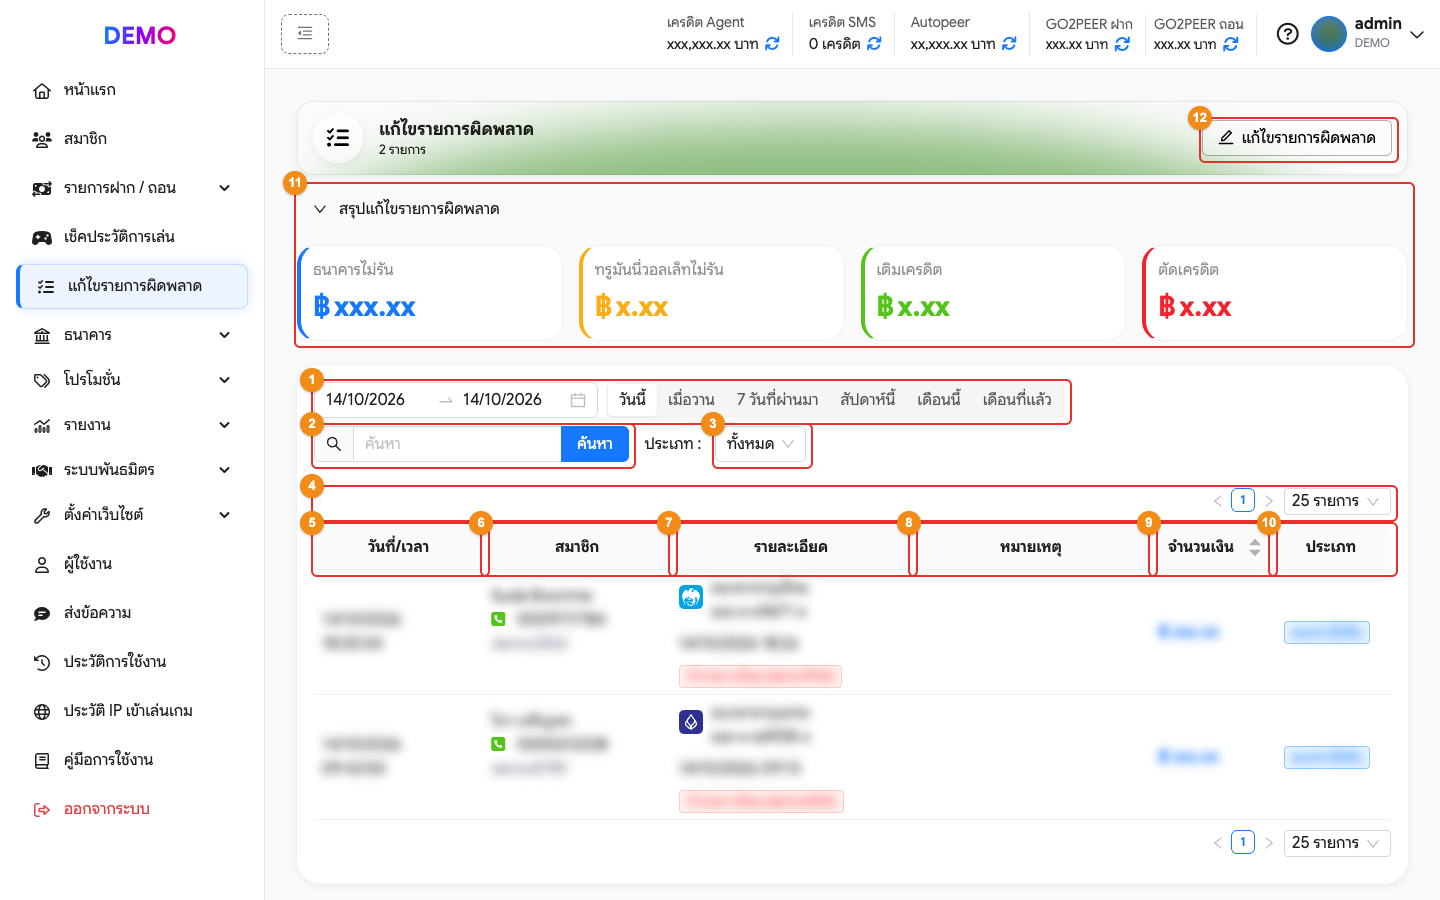Click the ค้นหา search input field
Viewport: 1440px width, 900px height.
pyautogui.click(x=457, y=444)
